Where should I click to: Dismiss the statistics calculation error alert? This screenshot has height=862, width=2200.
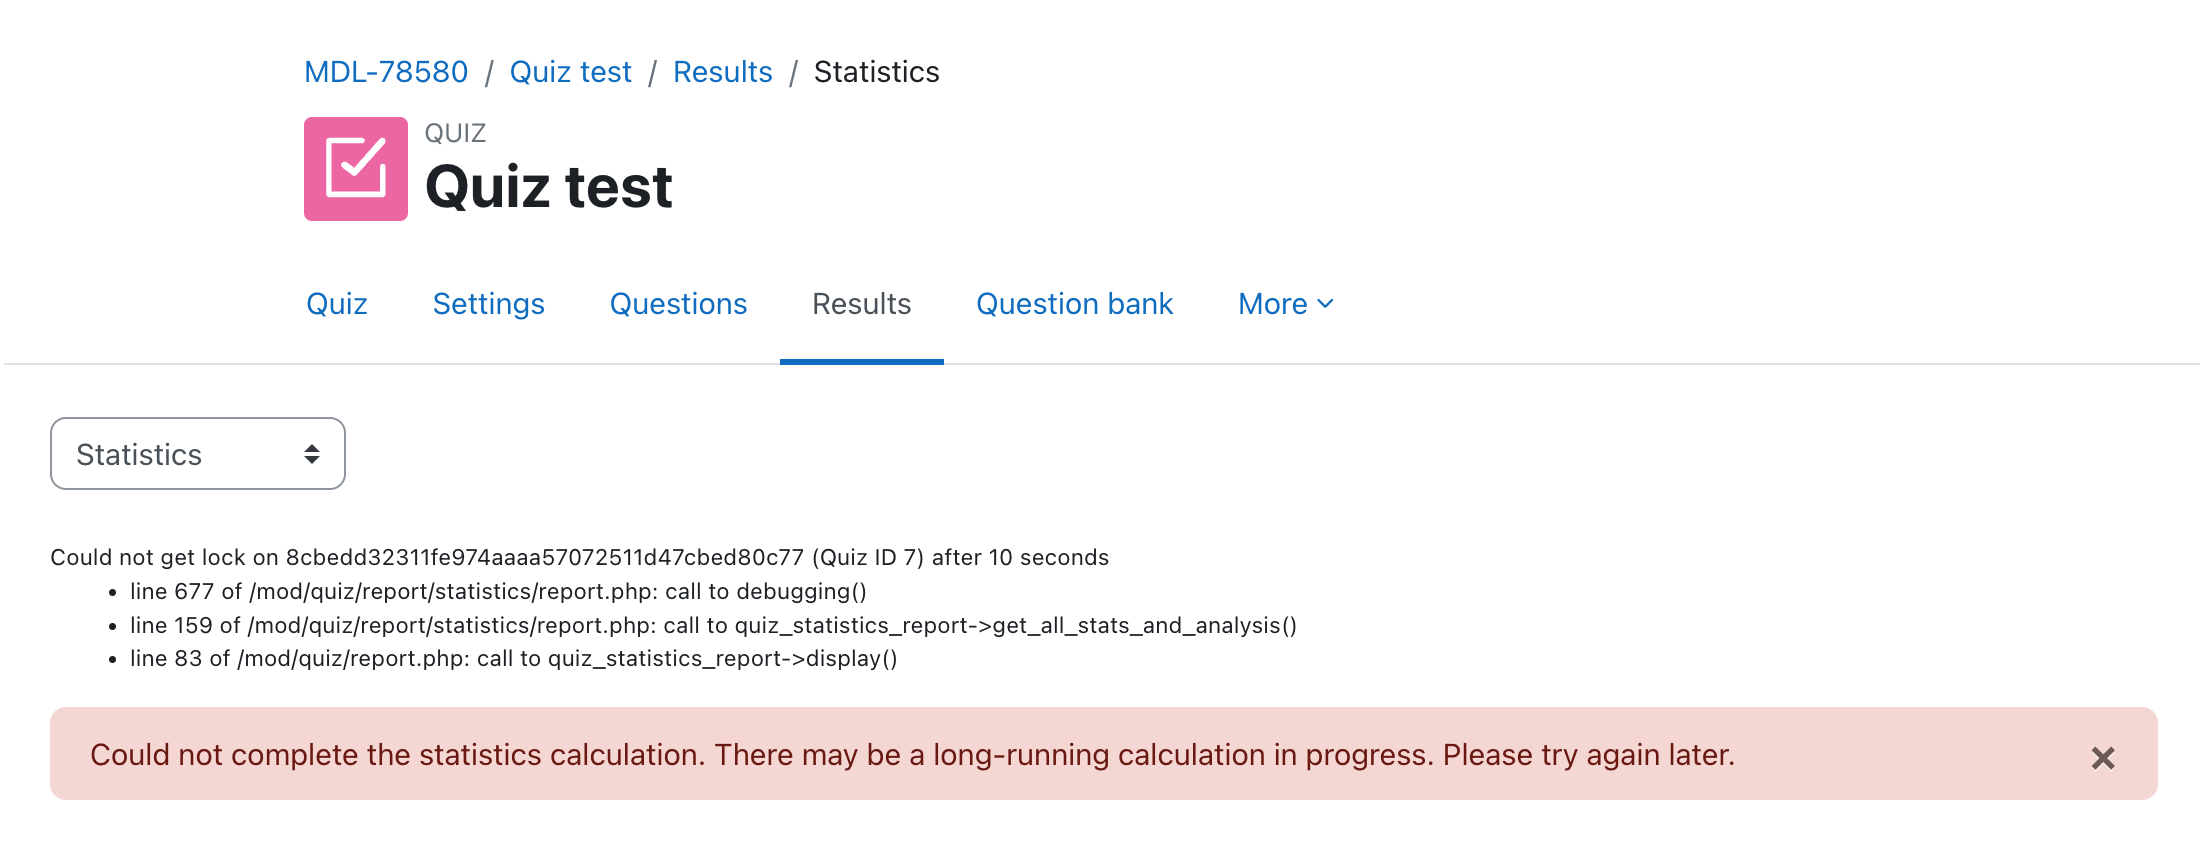point(2103,758)
